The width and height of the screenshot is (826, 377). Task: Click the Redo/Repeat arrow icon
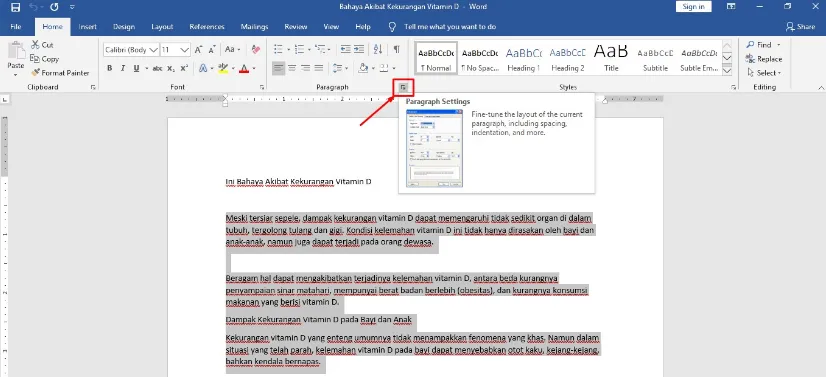click(54, 7)
